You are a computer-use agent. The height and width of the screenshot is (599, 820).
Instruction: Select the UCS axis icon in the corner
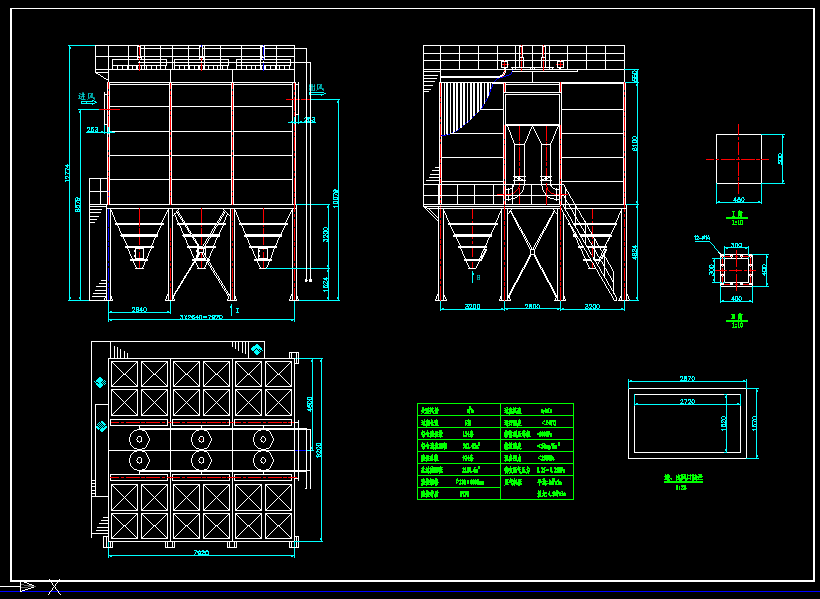click(x=30, y=586)
